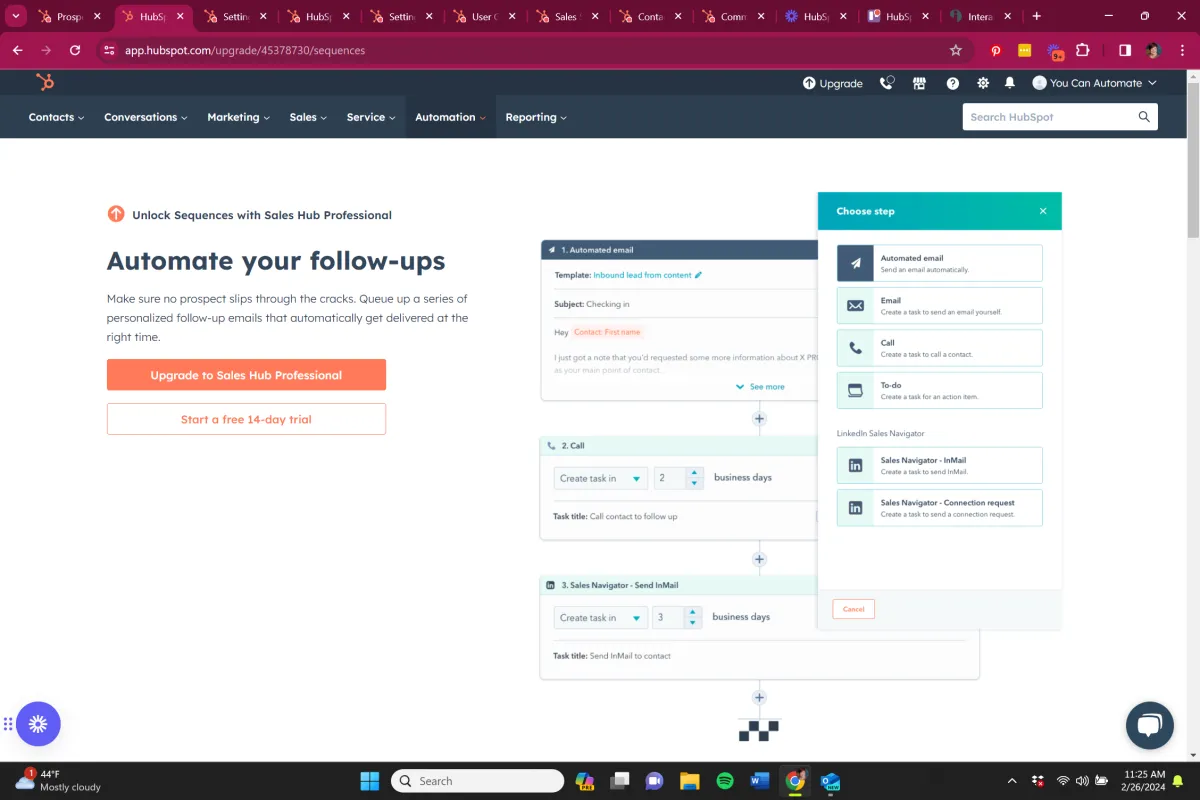Switch to the Intera browser tab
Screen dimensions: 1200x800
[982, 16]
